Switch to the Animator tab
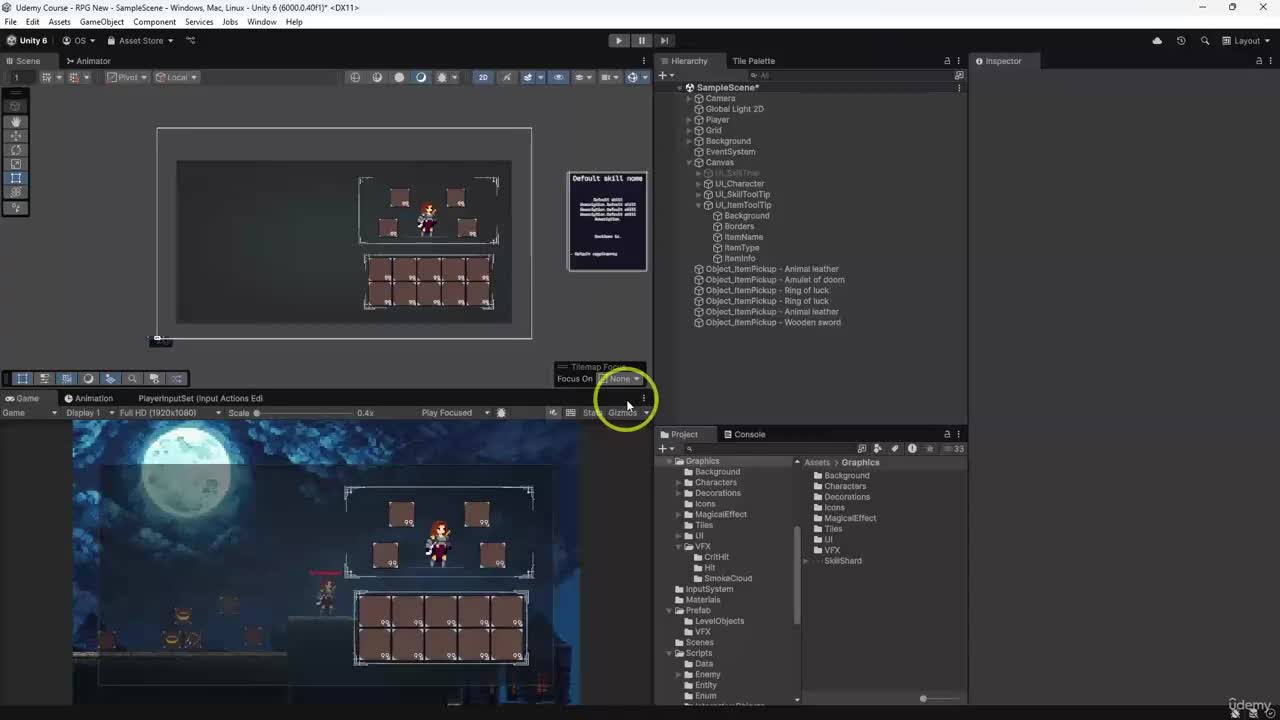The height and width of the screenshot is (720, 1280). (88, 61)
